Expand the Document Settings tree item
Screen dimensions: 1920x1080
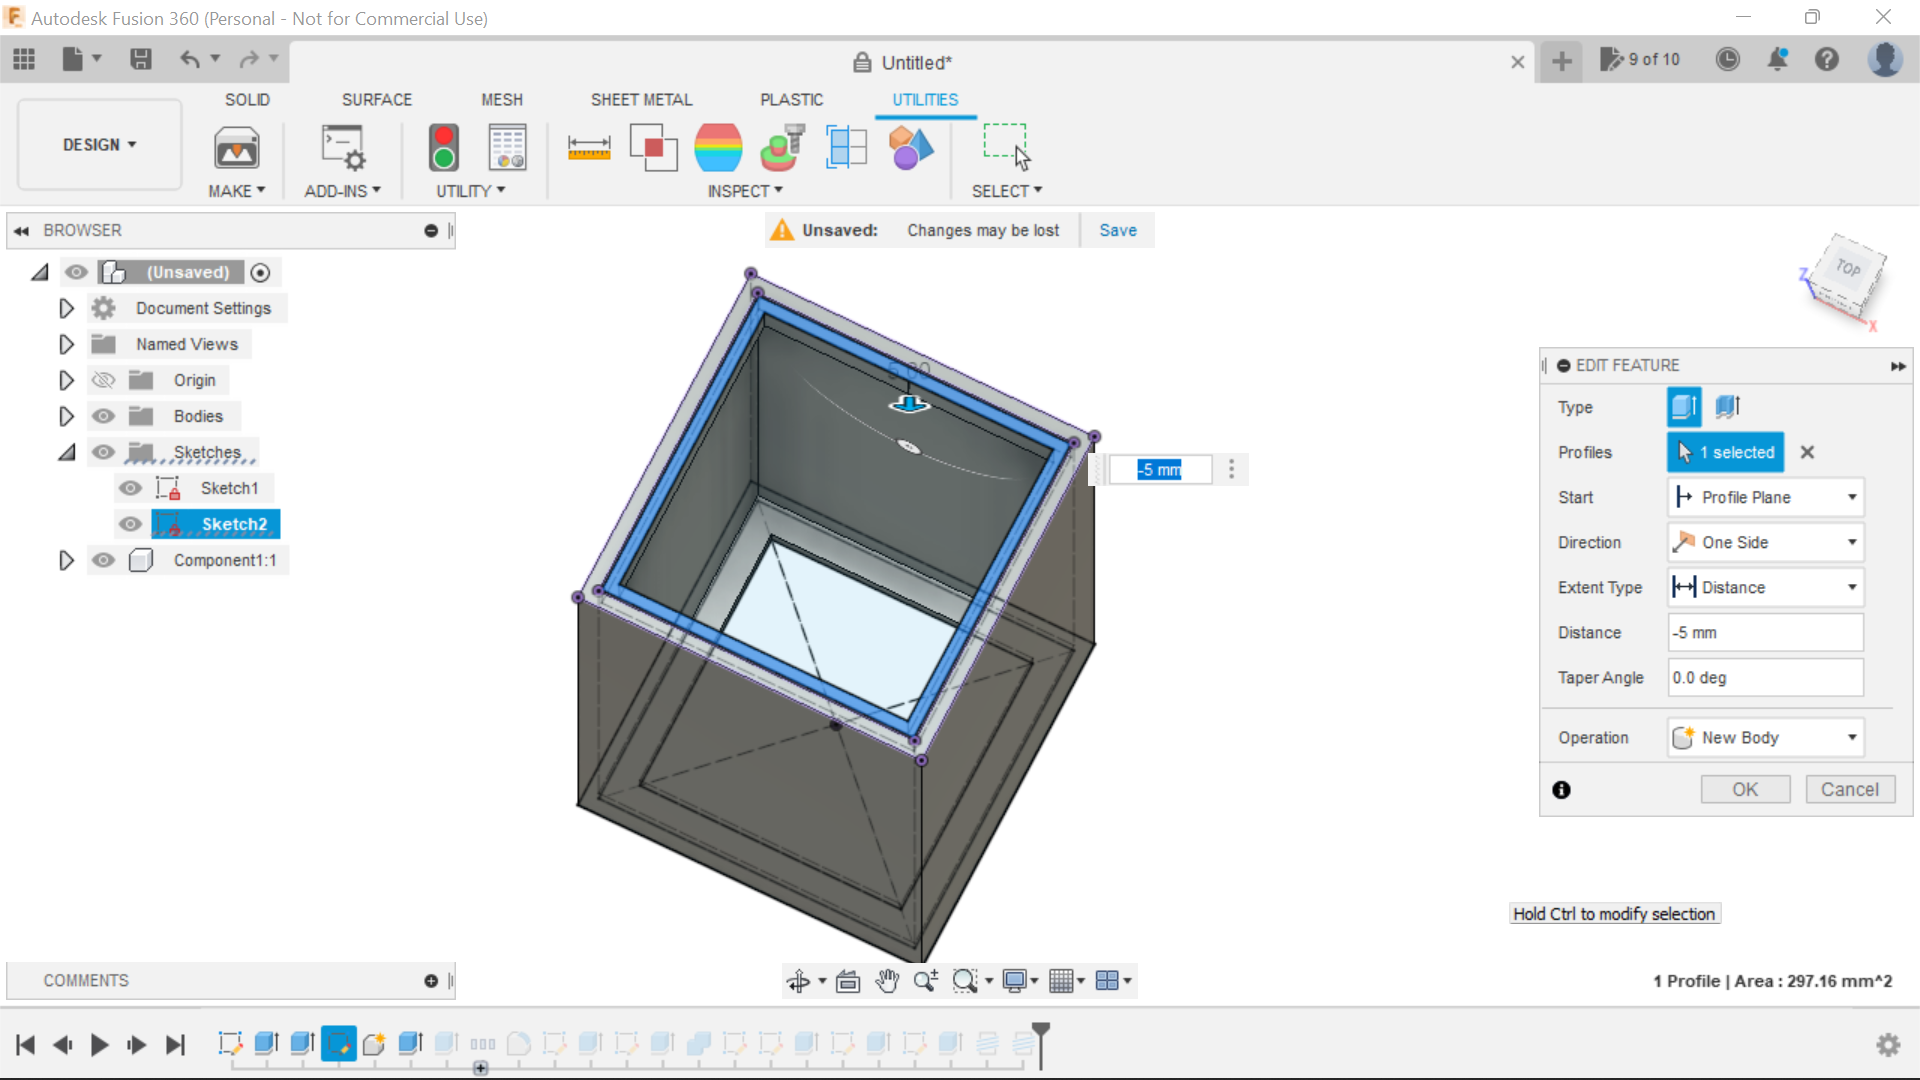point(66,308)
